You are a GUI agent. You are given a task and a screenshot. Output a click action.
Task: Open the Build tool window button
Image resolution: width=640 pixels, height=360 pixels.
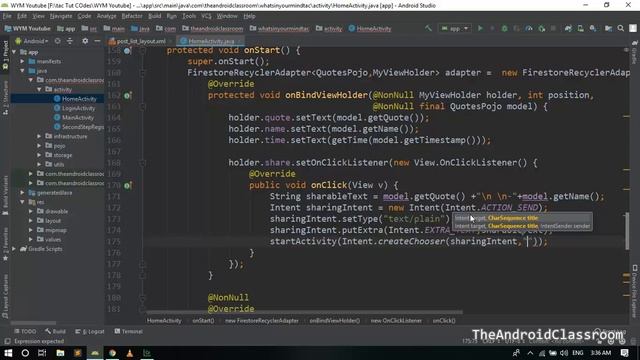(x=55, y=331)
